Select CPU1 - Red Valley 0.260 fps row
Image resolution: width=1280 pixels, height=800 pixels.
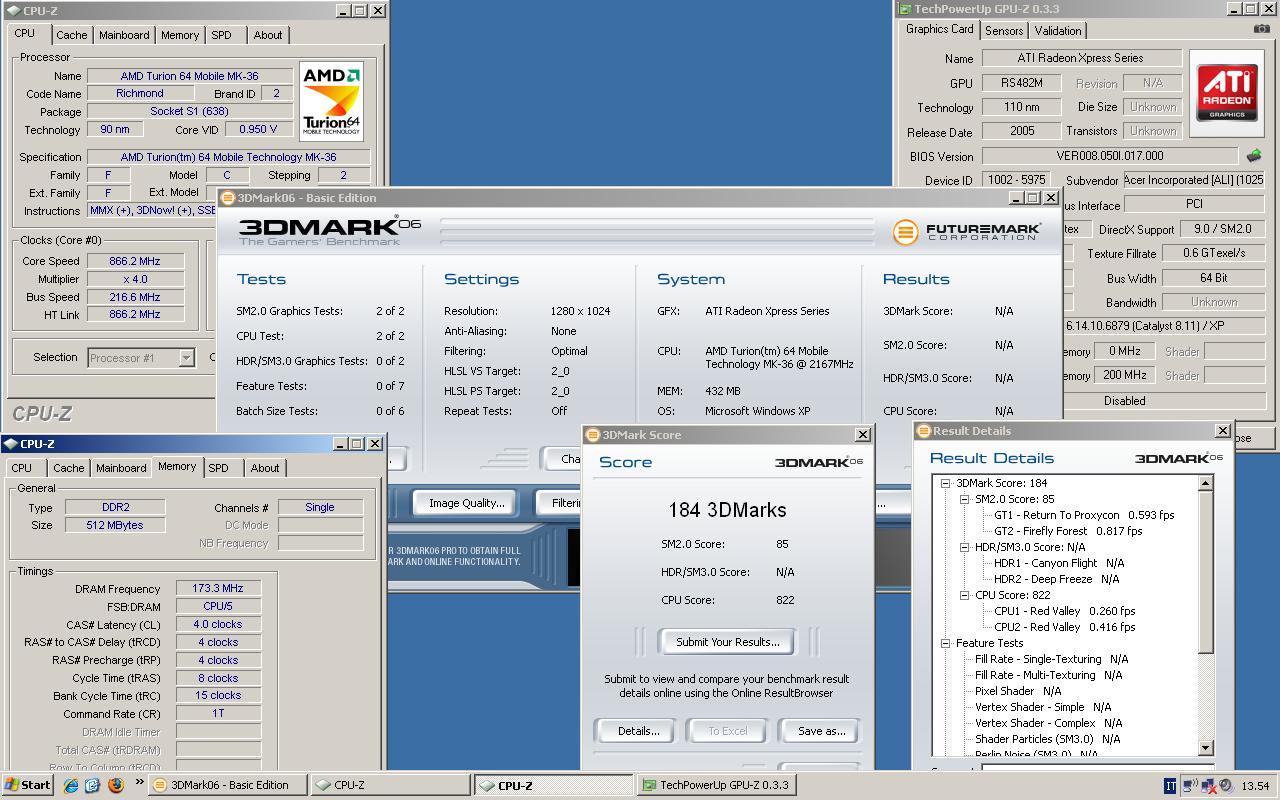1065,611
